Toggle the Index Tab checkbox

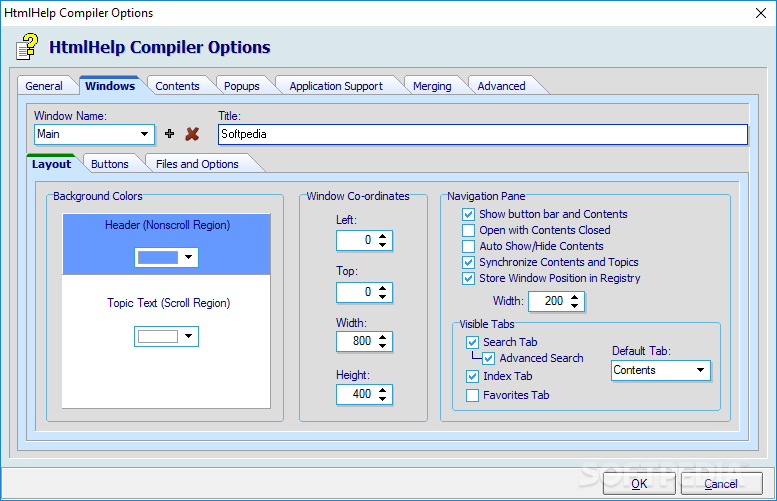point(472,377)
